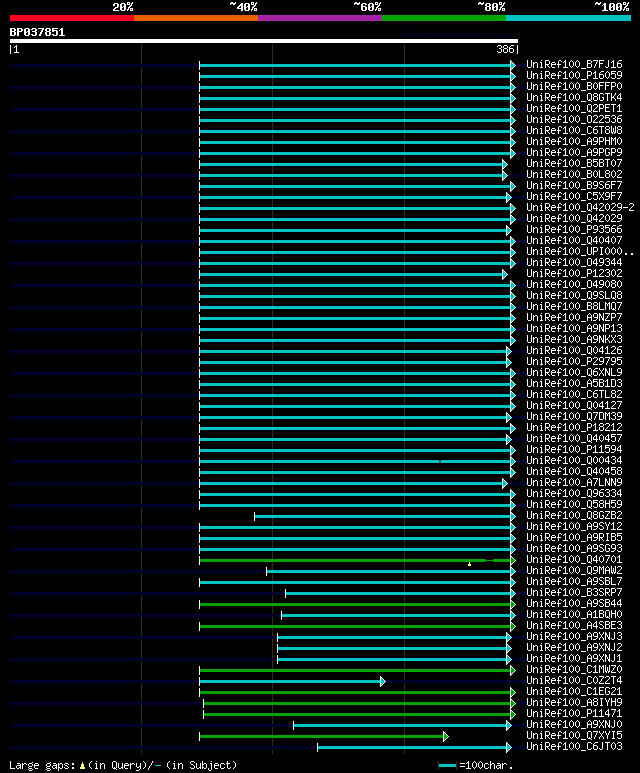Select the UniRef100_A9SY12 label
Screen dimensions: 640x773
[574, 527]
